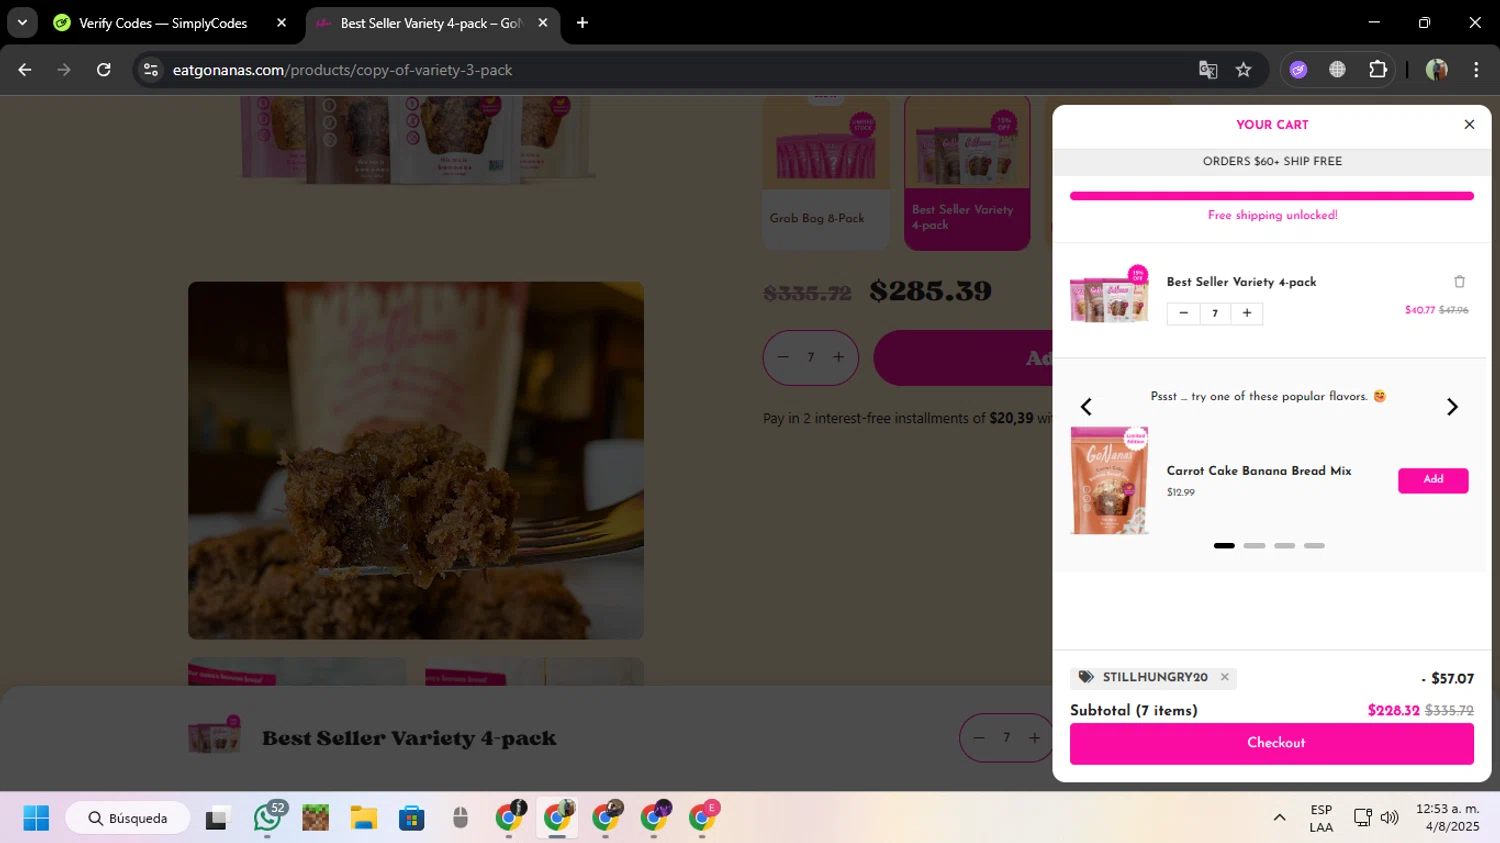
Task: Select the fourth carousel dot indicator
Action: click(1314, 546)
